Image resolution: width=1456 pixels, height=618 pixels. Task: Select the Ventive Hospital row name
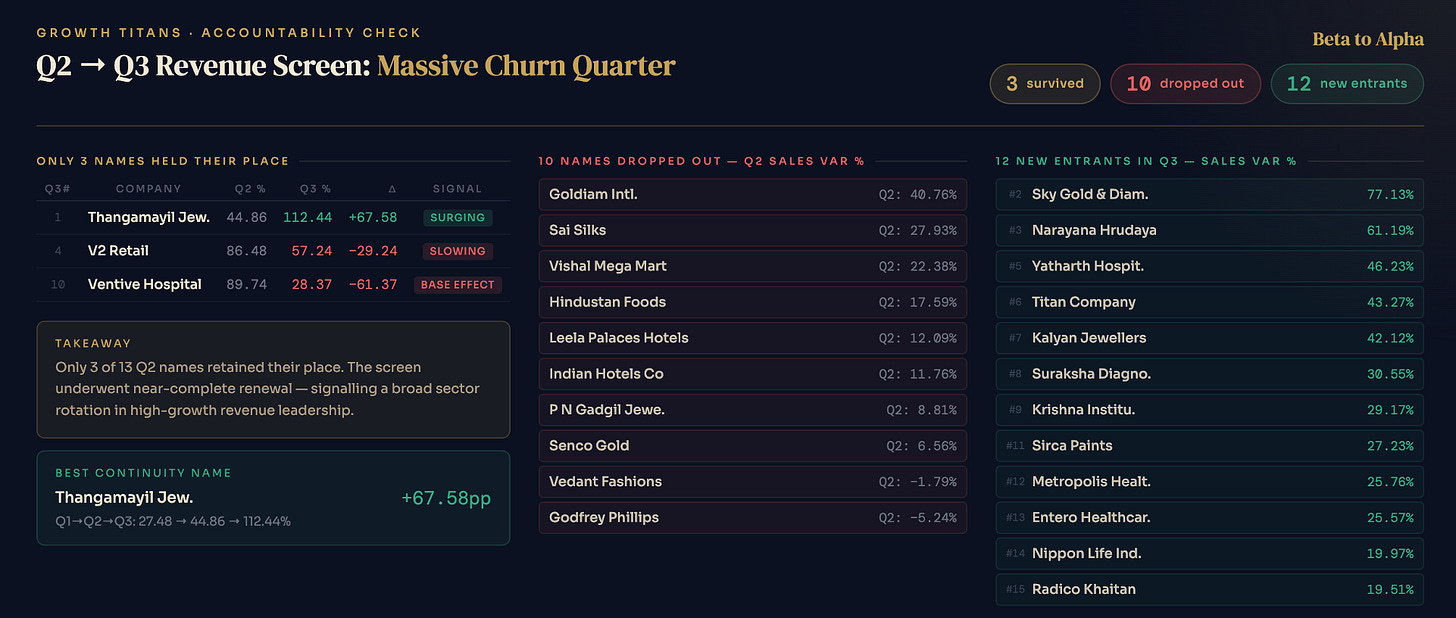tap(144, 284)
